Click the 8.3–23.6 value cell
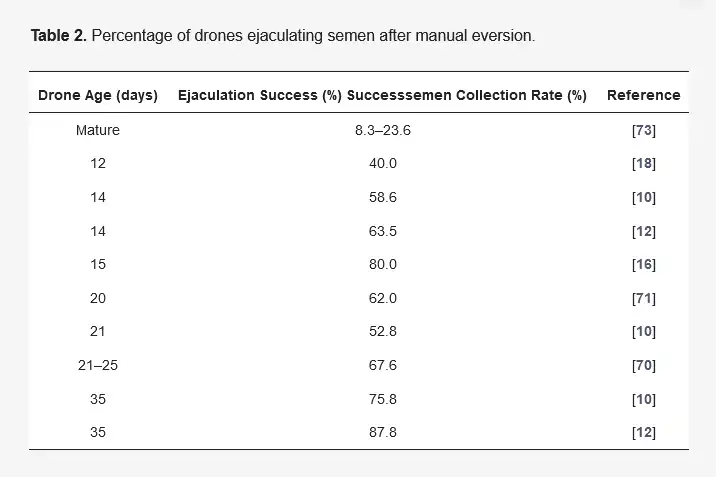Viewport: 716px width, 477px height. (382, 129)
